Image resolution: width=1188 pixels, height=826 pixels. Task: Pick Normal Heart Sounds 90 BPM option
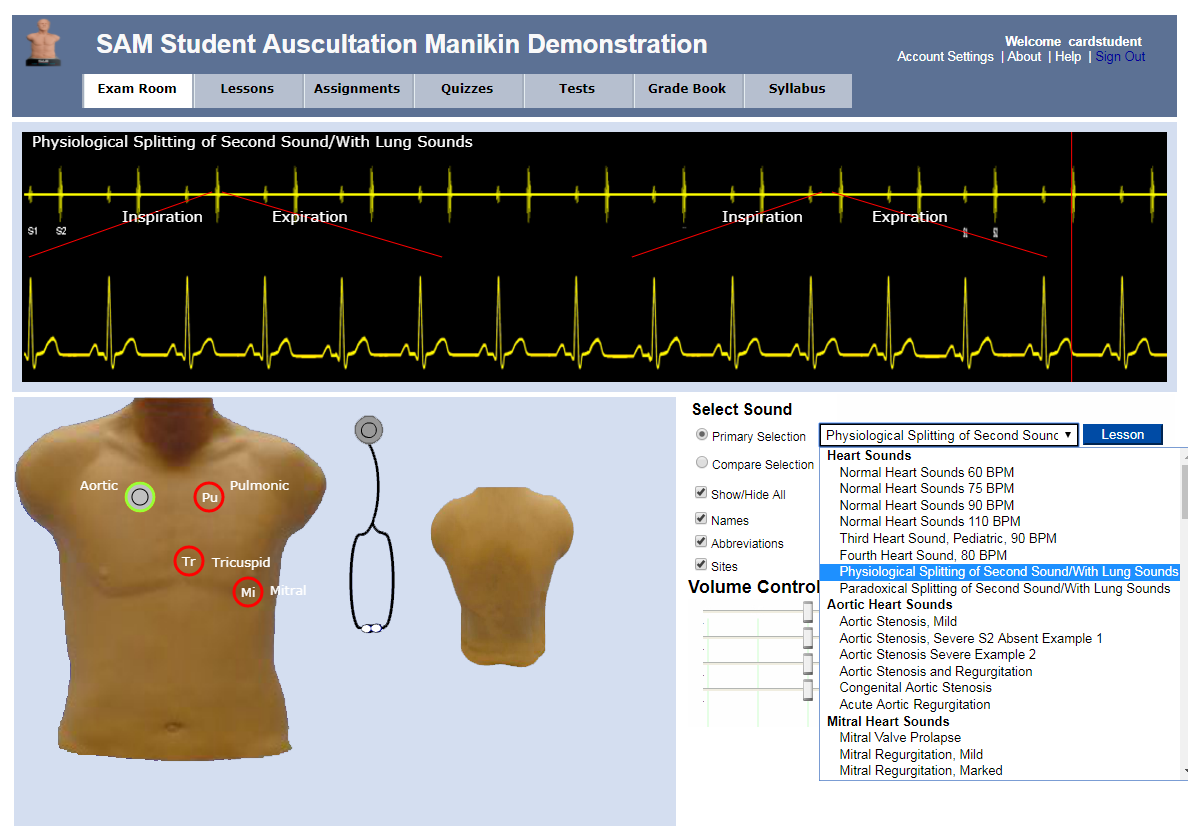coord(927,505)
